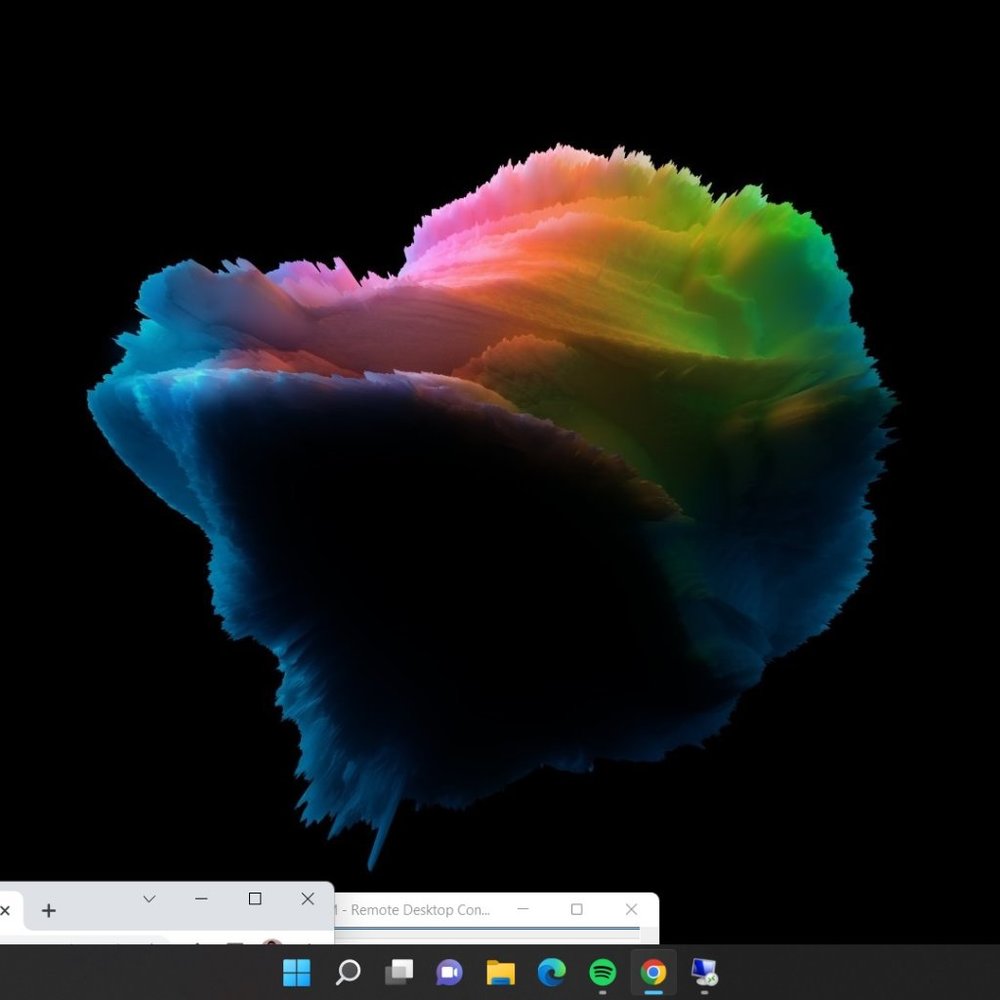The height and width of the screenshot is (1000, 1000).
Task: Minimize the Chrome window
Action: click(202, 899)
